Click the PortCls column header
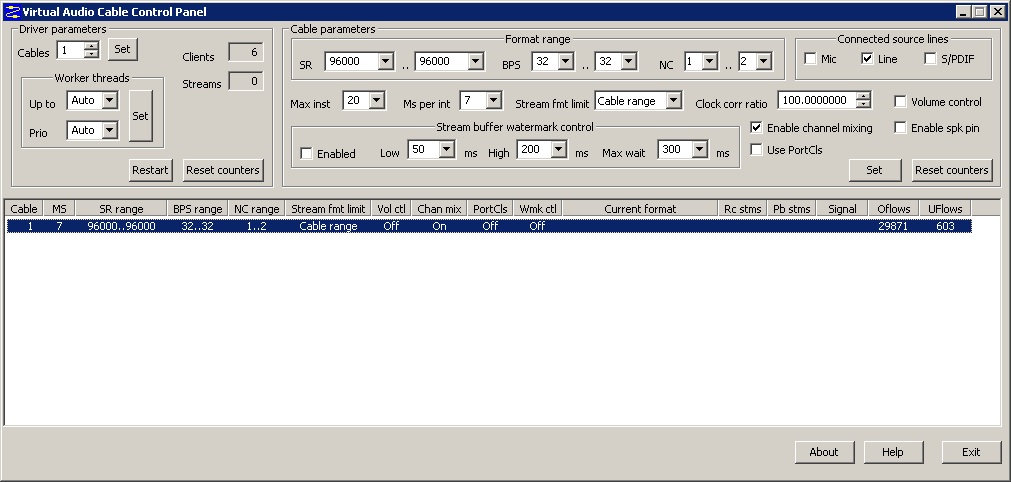The image size is (1011, 482). 490,209
